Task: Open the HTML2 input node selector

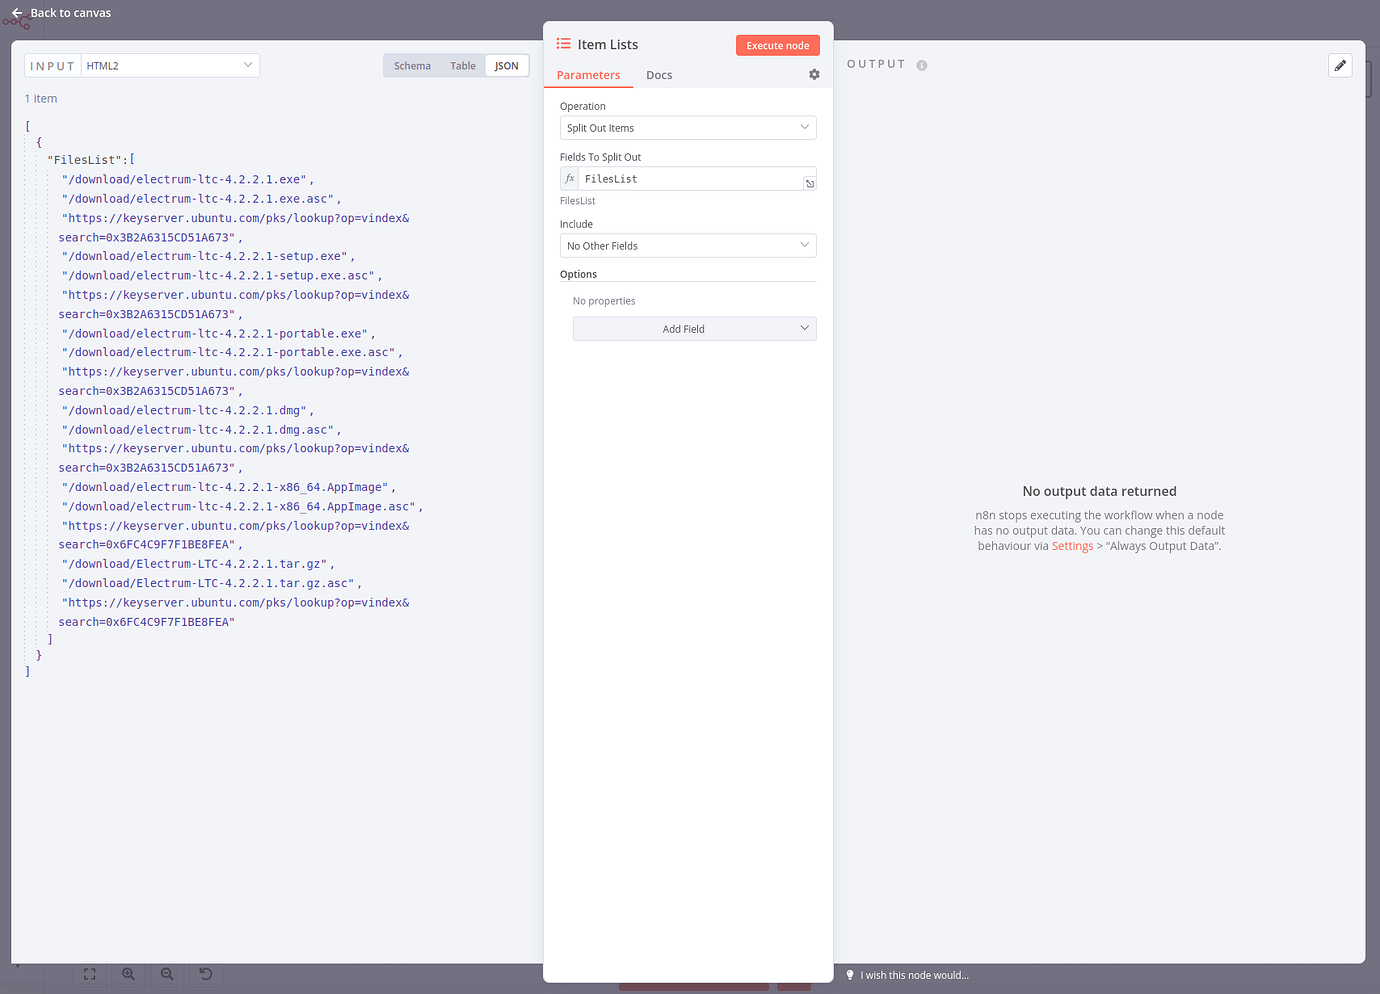Action: (x=169, y=66)
